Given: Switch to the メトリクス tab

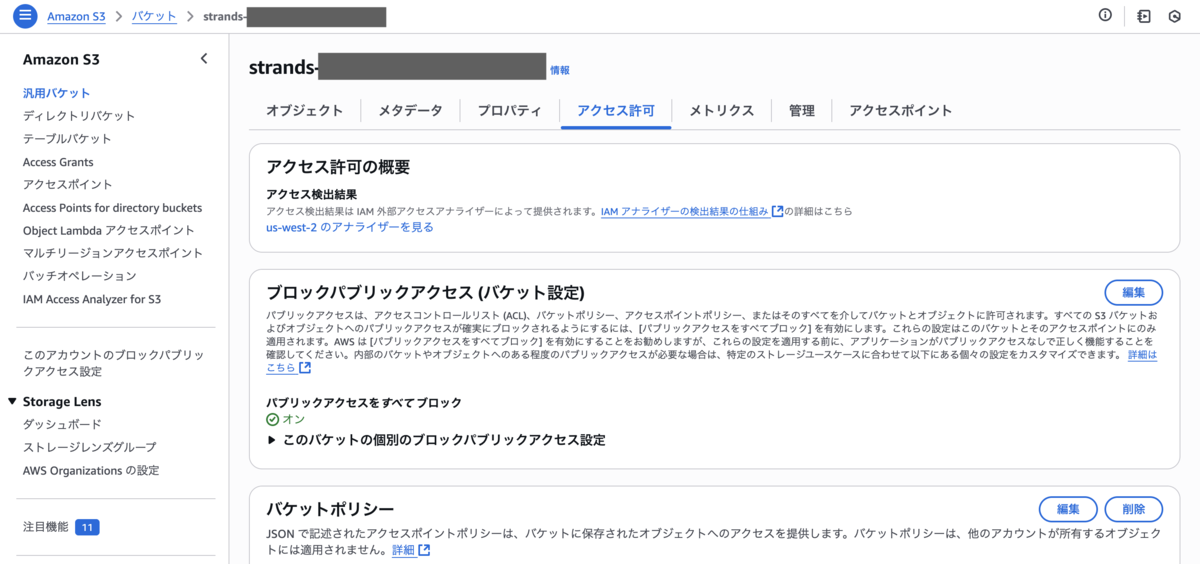Looking at the screenshot, I should (x=721, y=111).
